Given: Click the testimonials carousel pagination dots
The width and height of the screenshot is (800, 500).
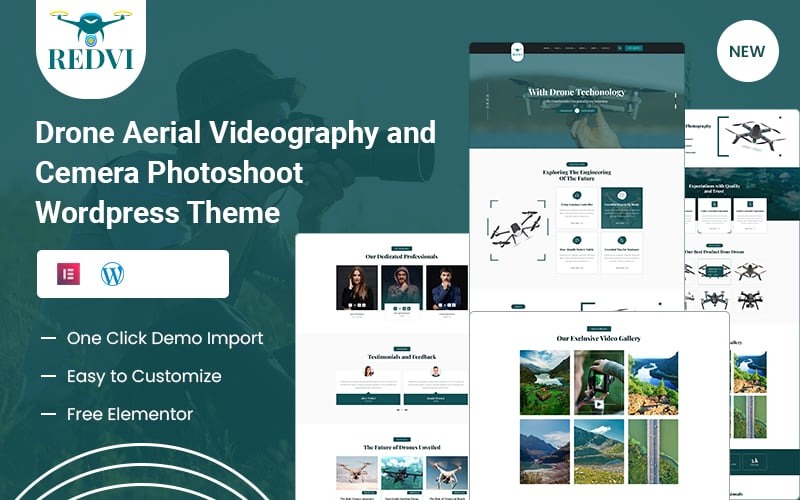Looking at the screenshot, I should click(401, 410).
